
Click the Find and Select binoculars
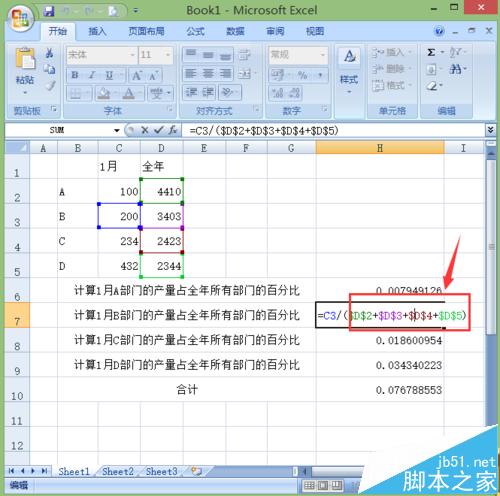[455, 69]
